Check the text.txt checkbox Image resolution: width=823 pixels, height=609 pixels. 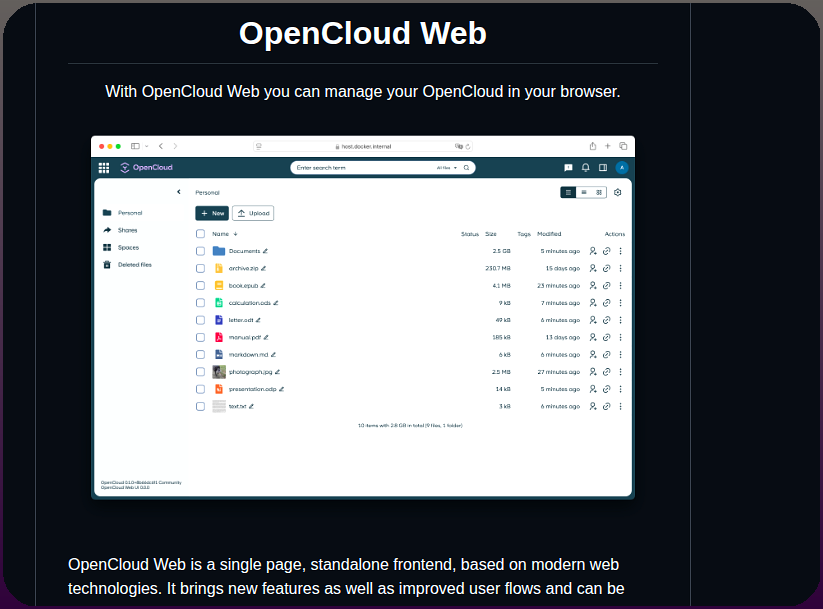201,406
